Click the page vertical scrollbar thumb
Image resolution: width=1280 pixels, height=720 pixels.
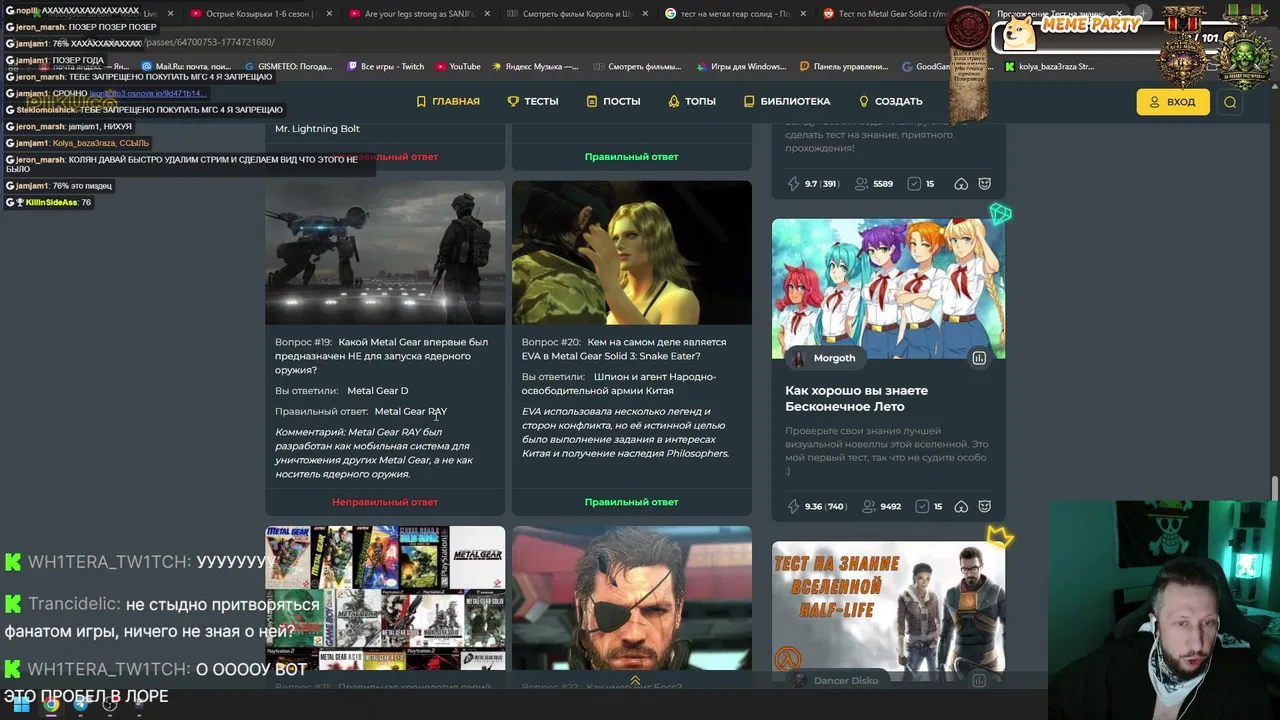tap(1274, 487)
